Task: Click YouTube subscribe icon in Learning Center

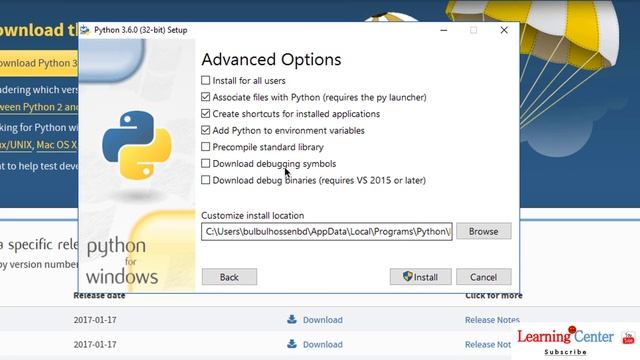Action: coord(628,338)
